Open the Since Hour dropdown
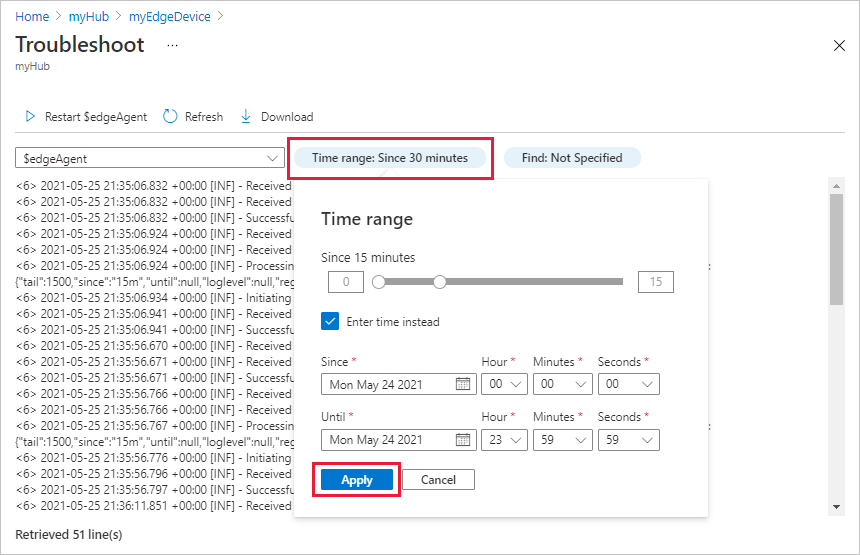The height and width of the screenshot is (555, 860). tap(504, 384)
